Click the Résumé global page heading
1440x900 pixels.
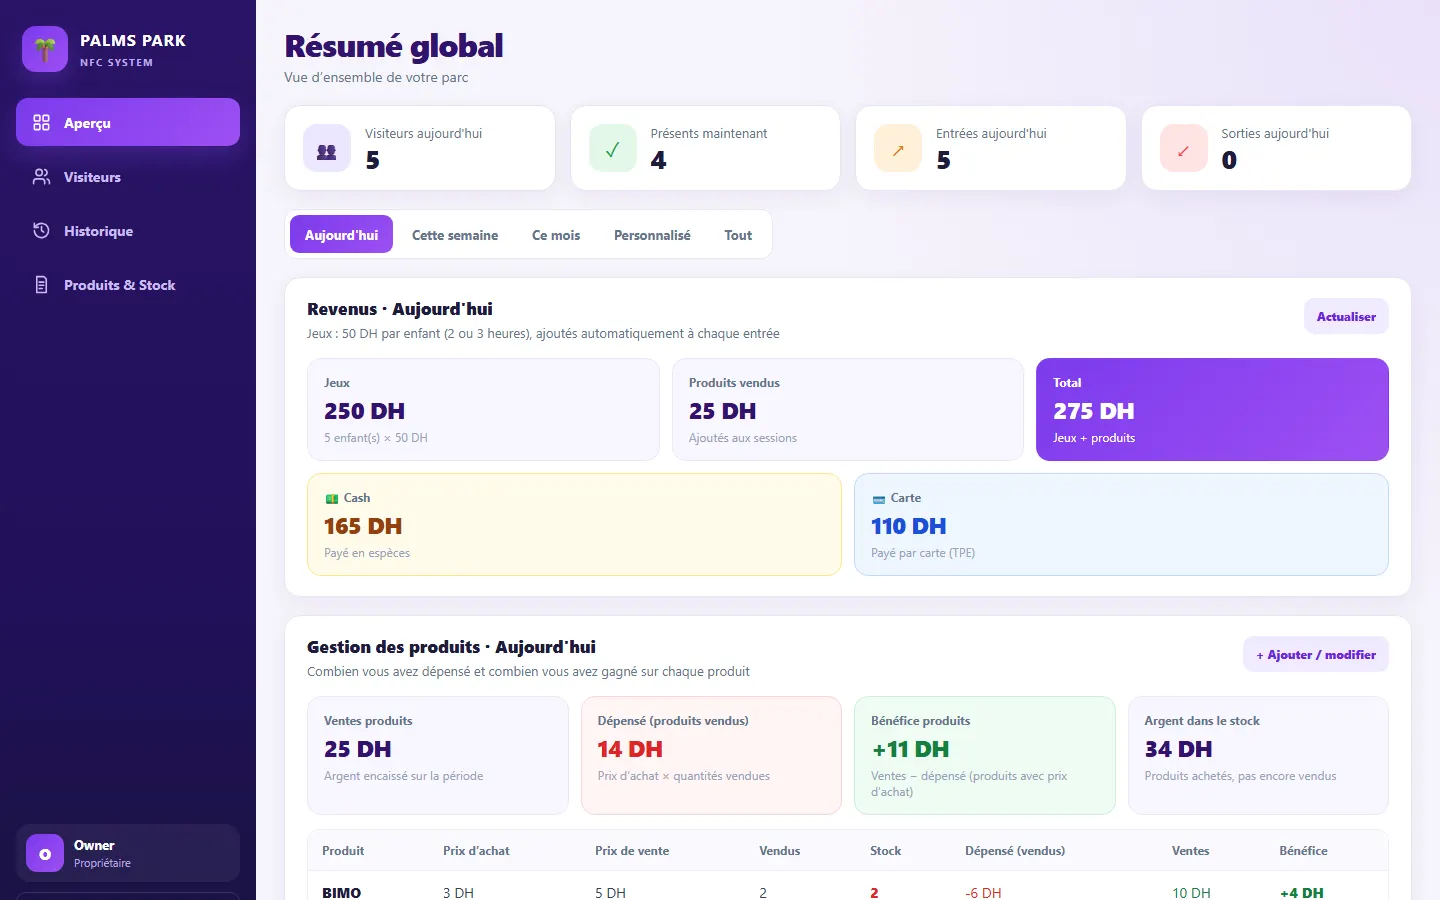tap(394, 46)
